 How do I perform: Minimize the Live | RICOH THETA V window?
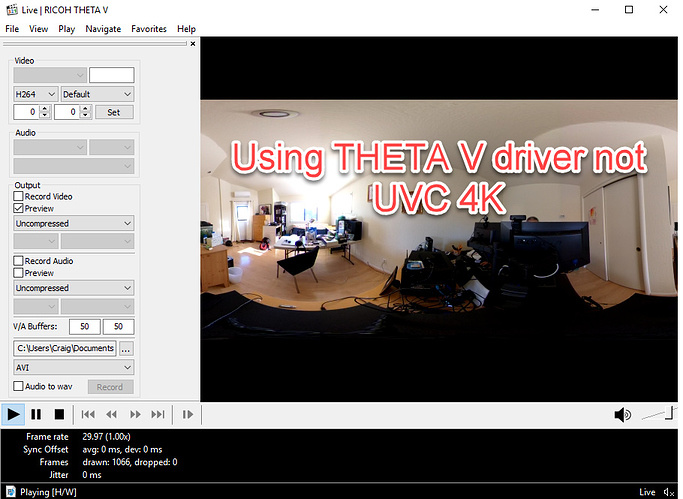click(595, 10)
